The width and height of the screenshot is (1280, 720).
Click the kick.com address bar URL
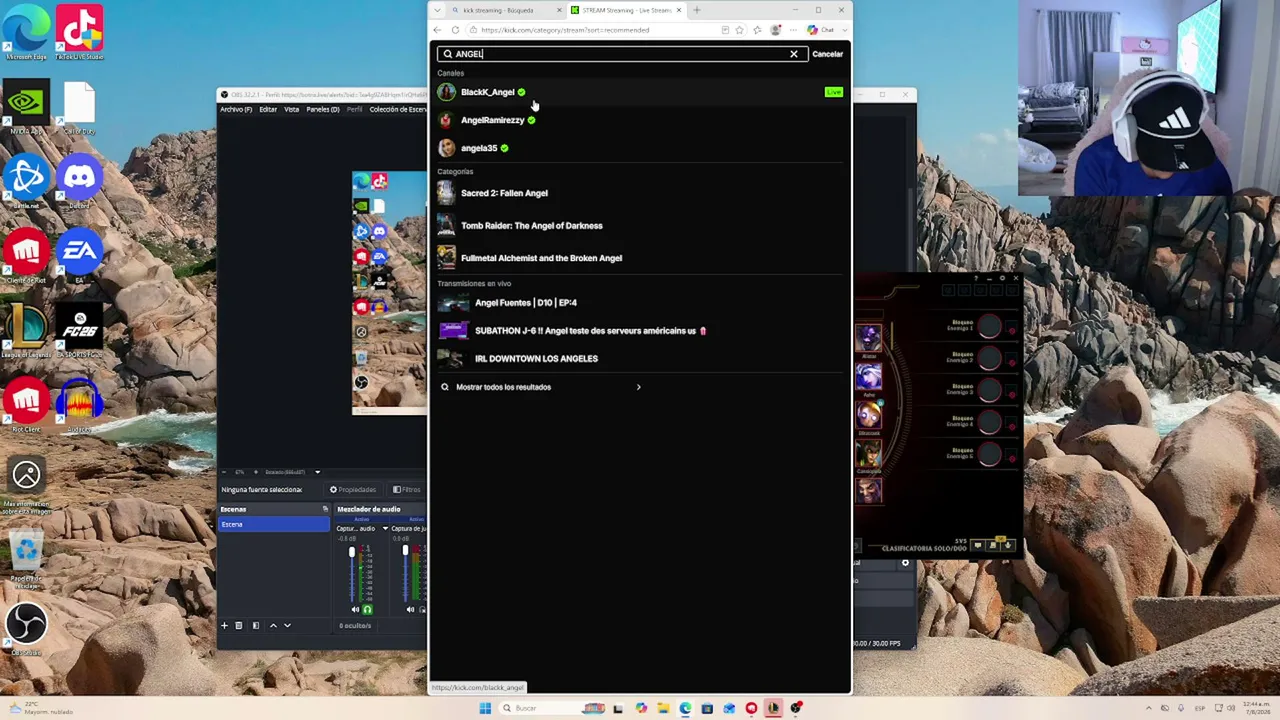click(x=565, y=30)
